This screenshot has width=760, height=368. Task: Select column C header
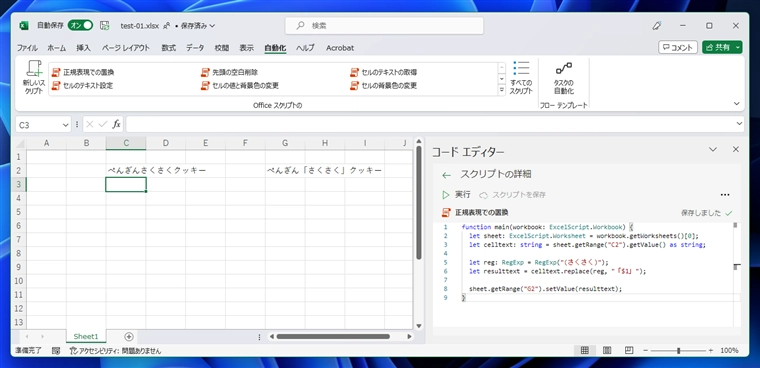pyautogui.click(x=126, y=143)
